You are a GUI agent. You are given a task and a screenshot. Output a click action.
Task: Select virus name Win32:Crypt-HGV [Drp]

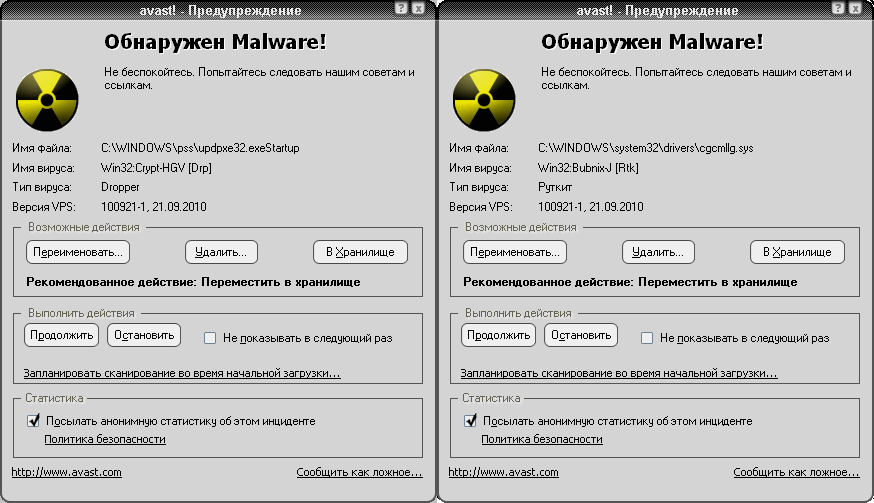tap(156, 168)
